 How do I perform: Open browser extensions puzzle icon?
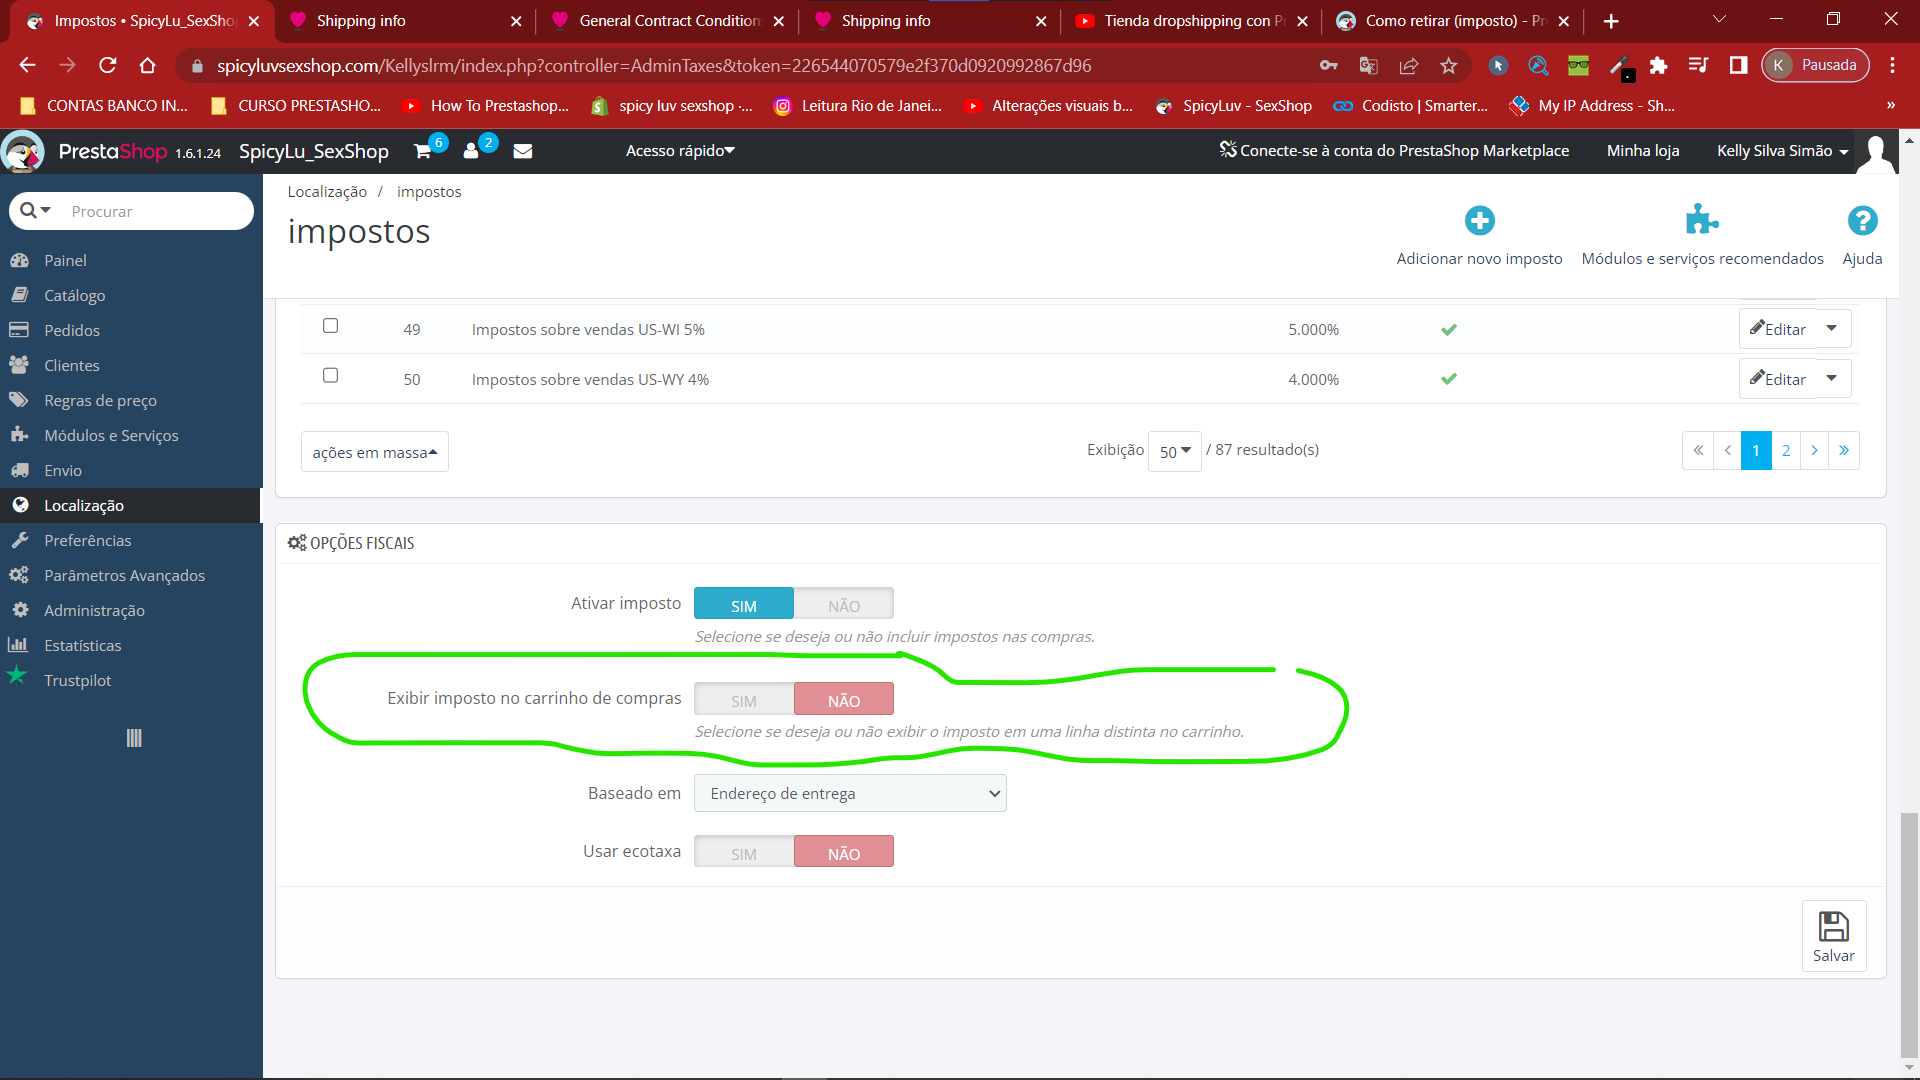point(1658,65)
